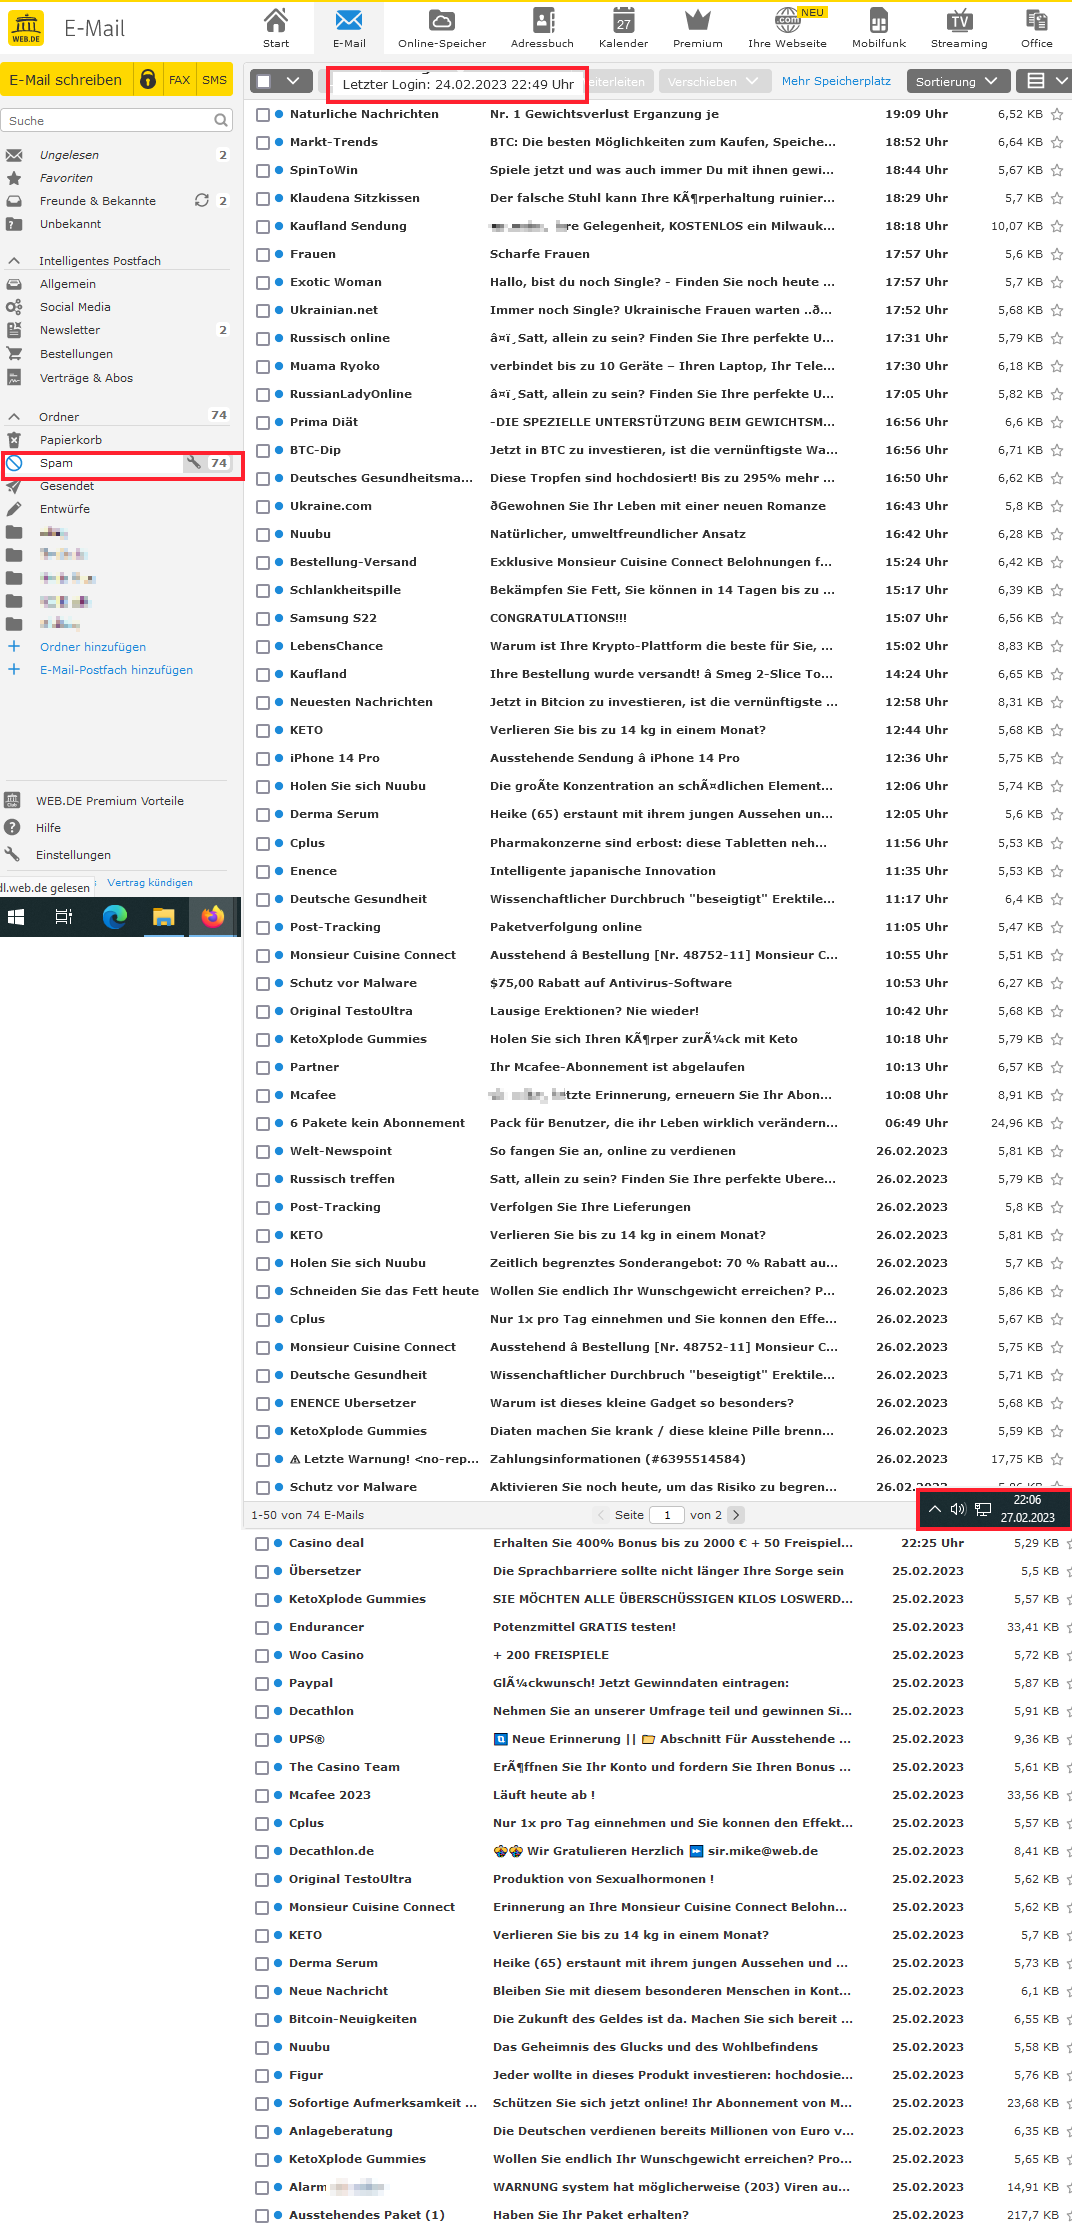Collapse the Ordner section
The height and width of the screenshot is (2228, 1072).
(x=14, y=417)
